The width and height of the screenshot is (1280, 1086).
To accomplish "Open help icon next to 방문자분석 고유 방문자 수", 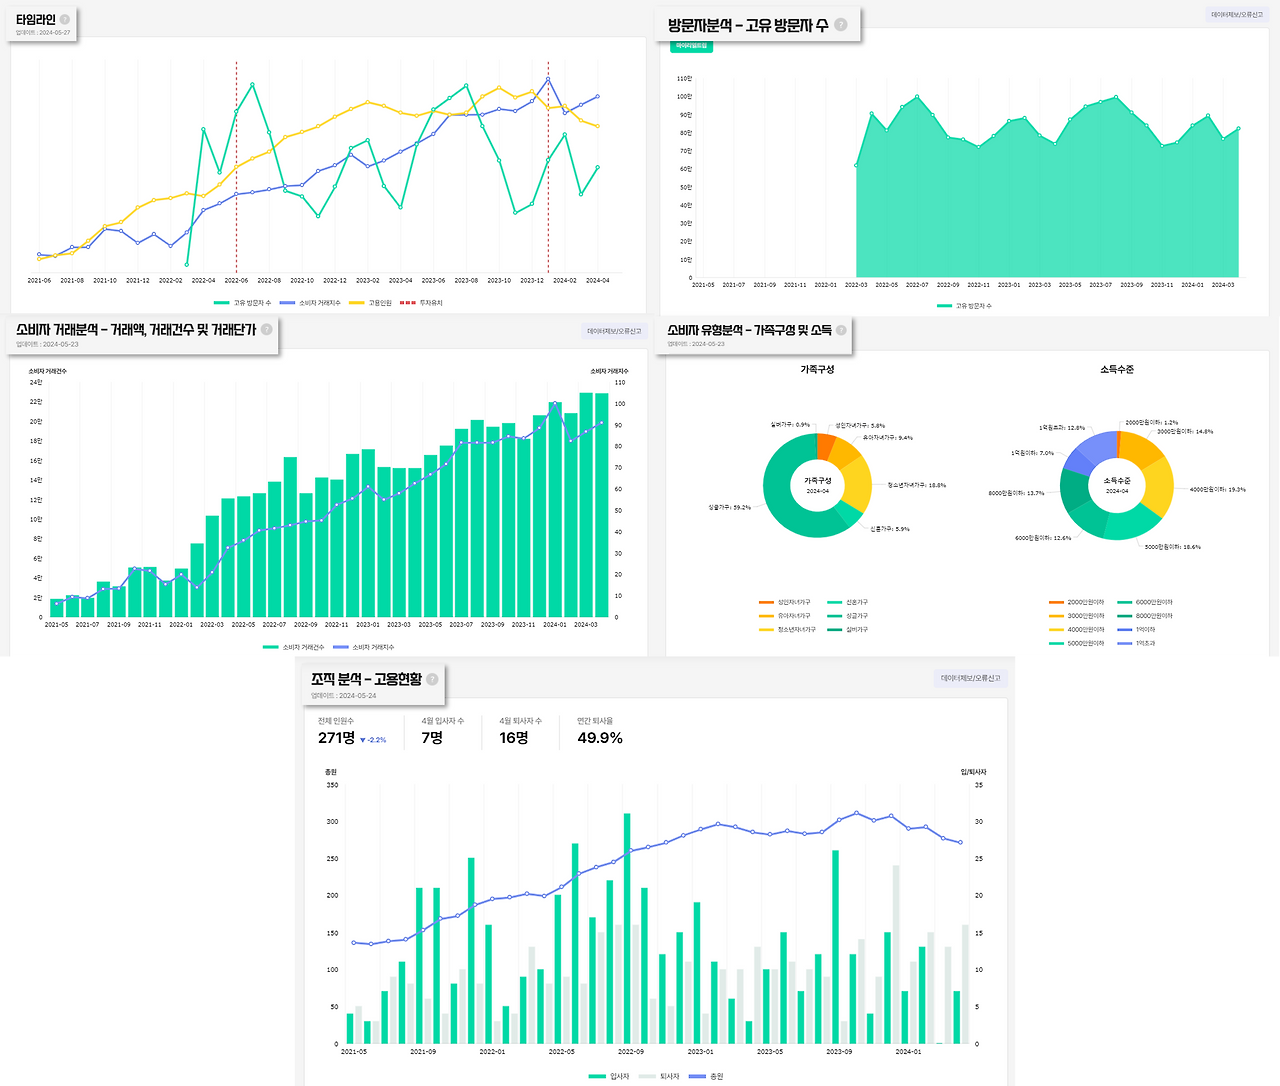I will click(x=841, y=24).
